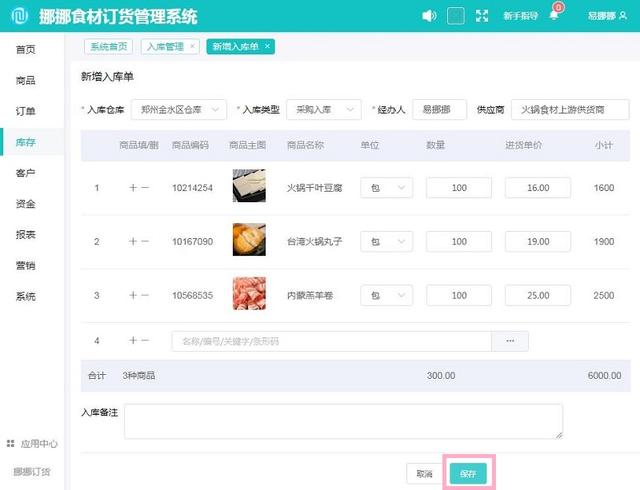Image resolution: width=640 pixels, height=490 pixels.
Task: Click the 取消 cancel button
Action: (x=424, y=474)
